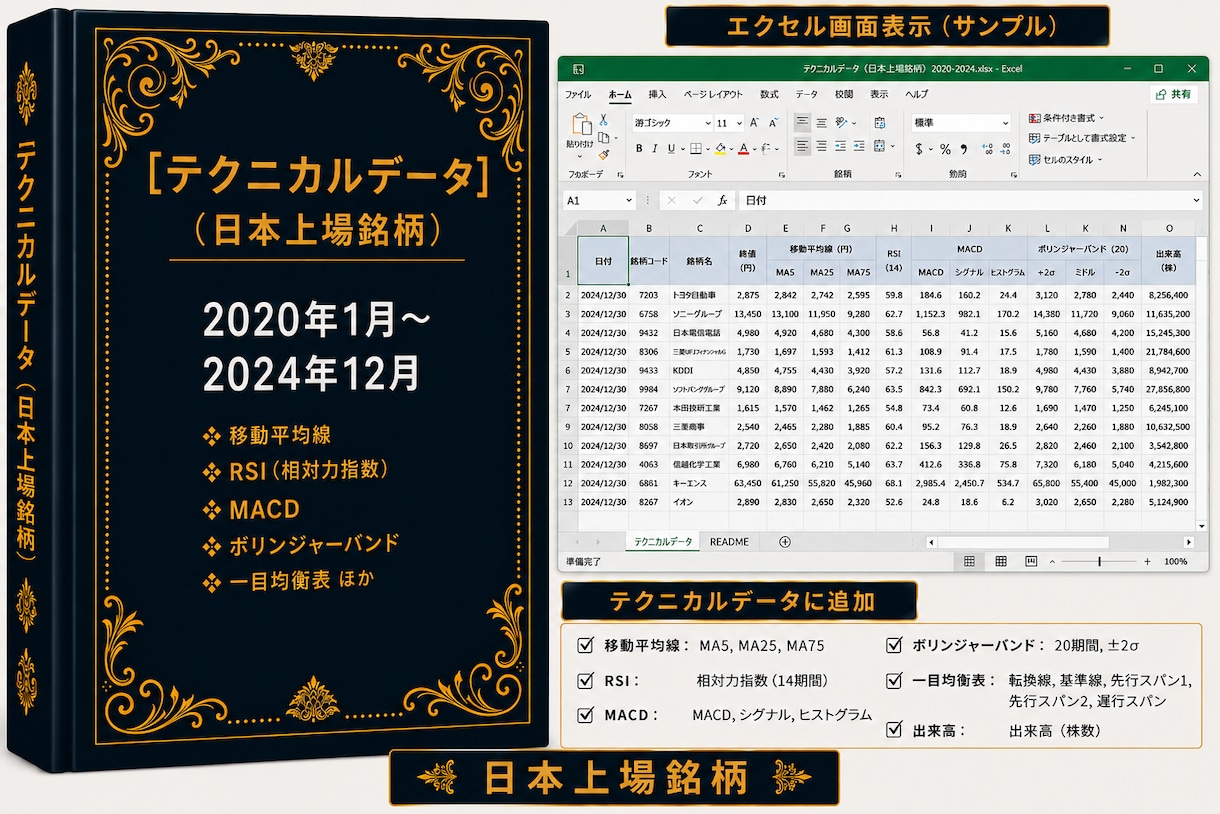Click zoom in plus button
The image size is (1220, 814).
[x=1147, y=562]
